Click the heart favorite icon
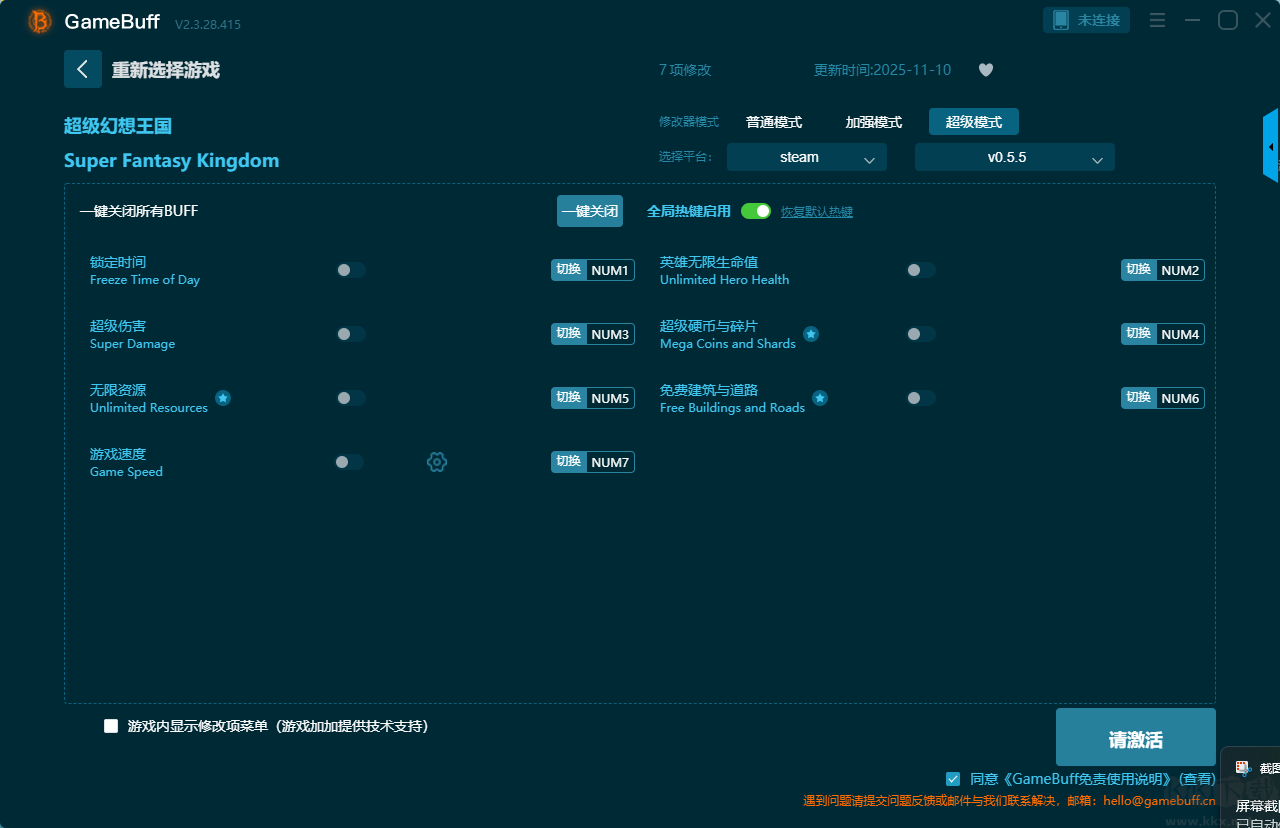Viewport: 1280px width, 828px height. point(986,70)
